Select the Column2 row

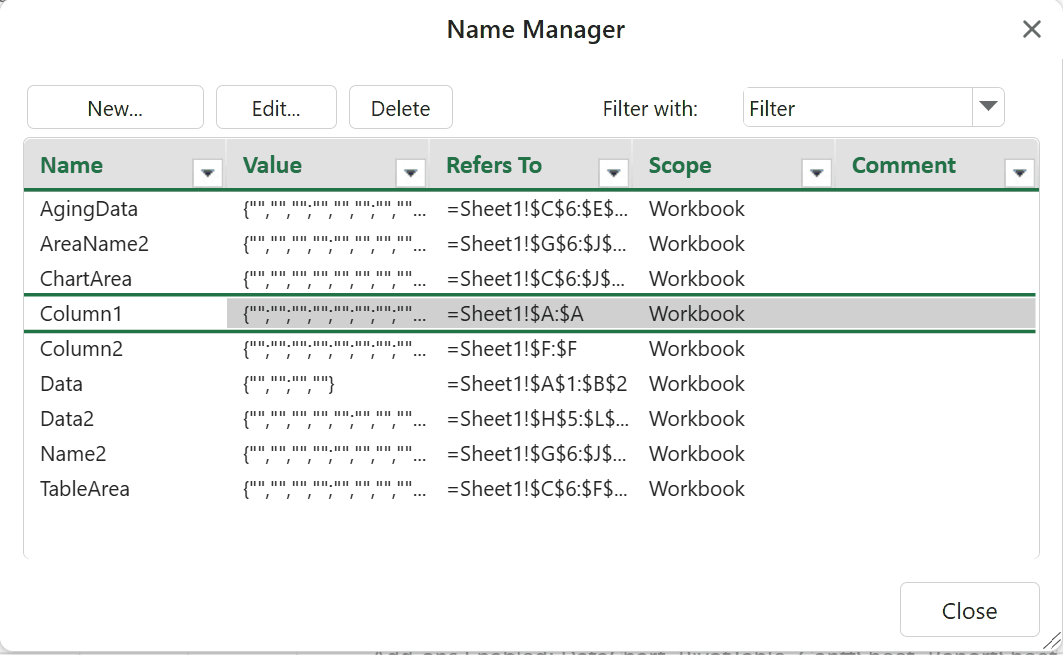coord(81,349)
